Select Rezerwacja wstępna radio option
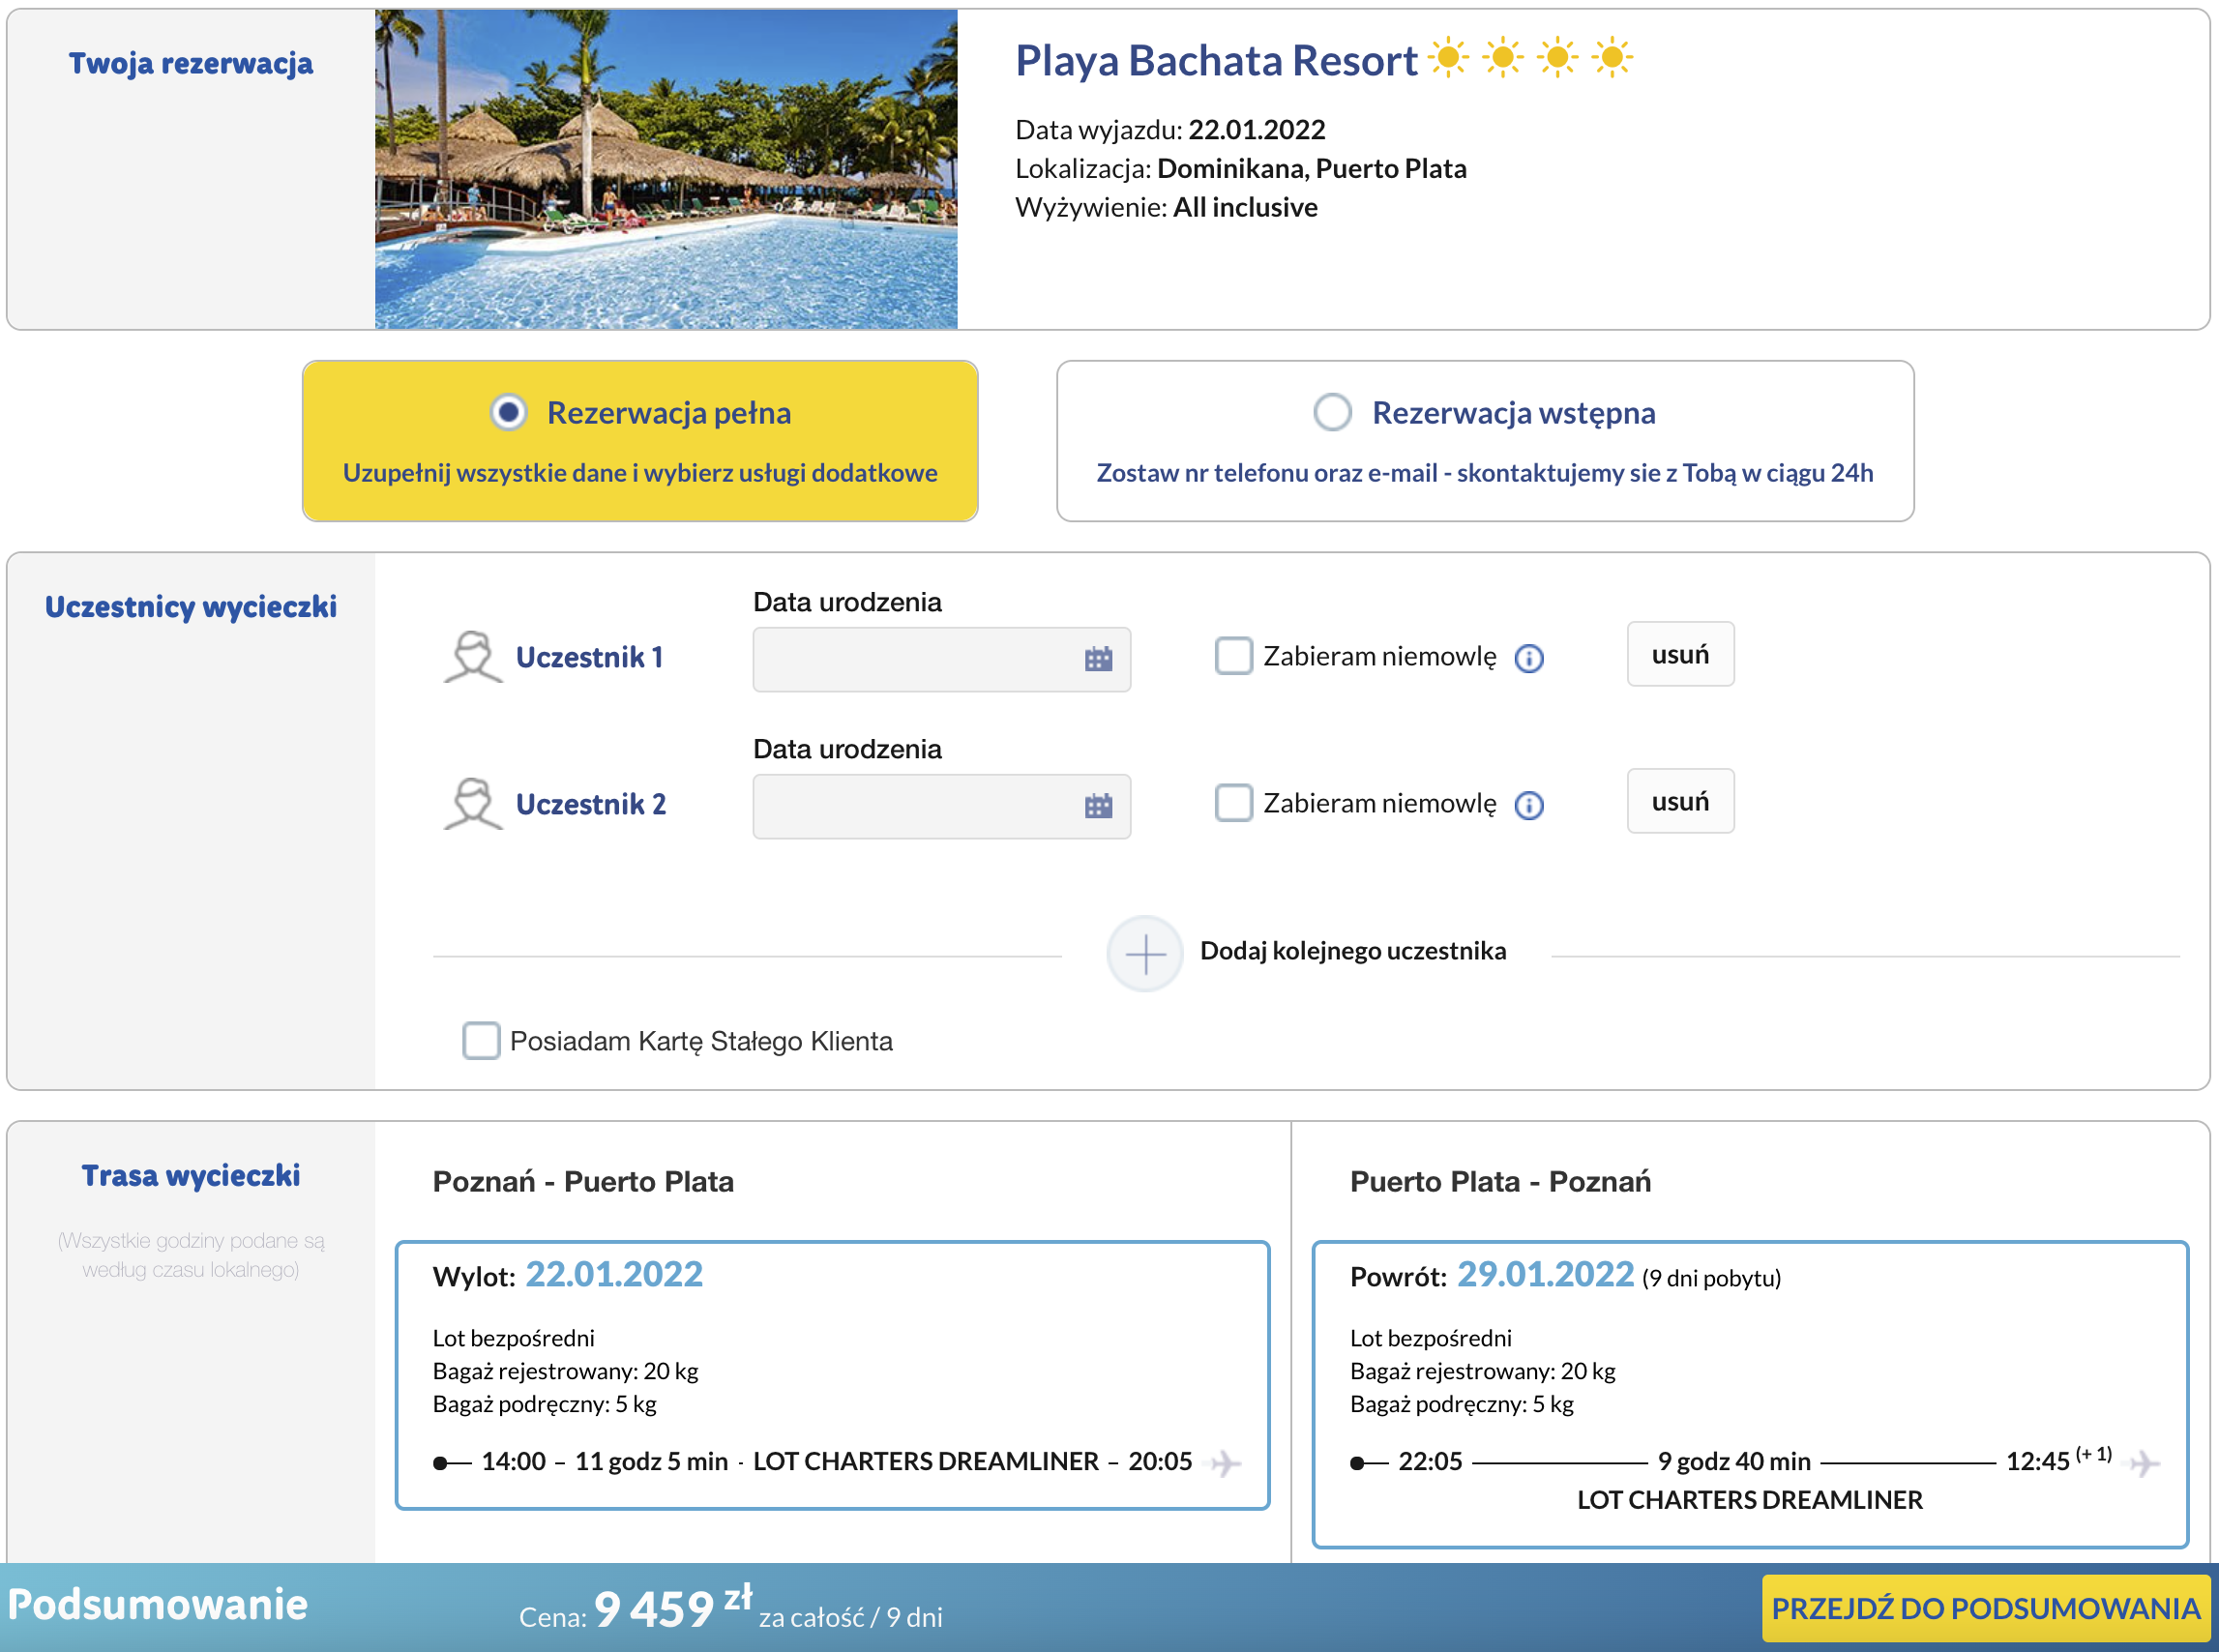 pyautogui.click(x=1332, y=412)
